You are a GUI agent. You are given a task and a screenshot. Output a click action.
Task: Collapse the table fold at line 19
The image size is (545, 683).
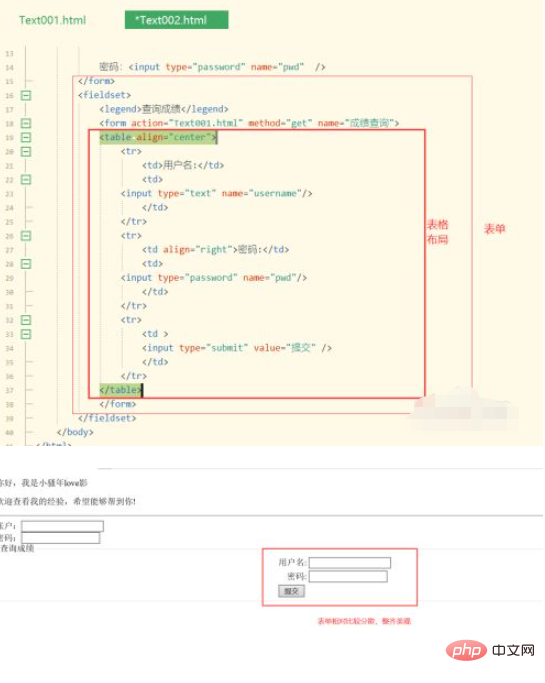26,137
